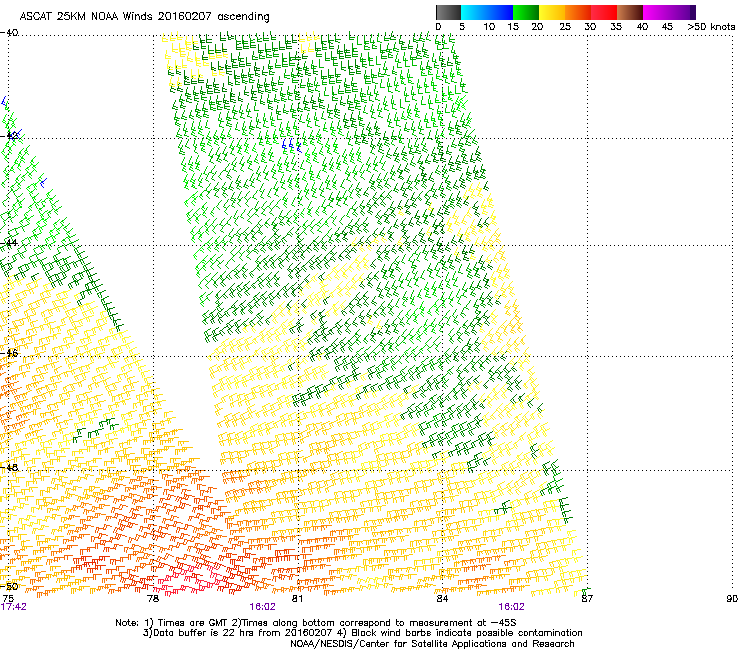
Task: Click the '75' longitude axis label
Action: pos(8,598)
